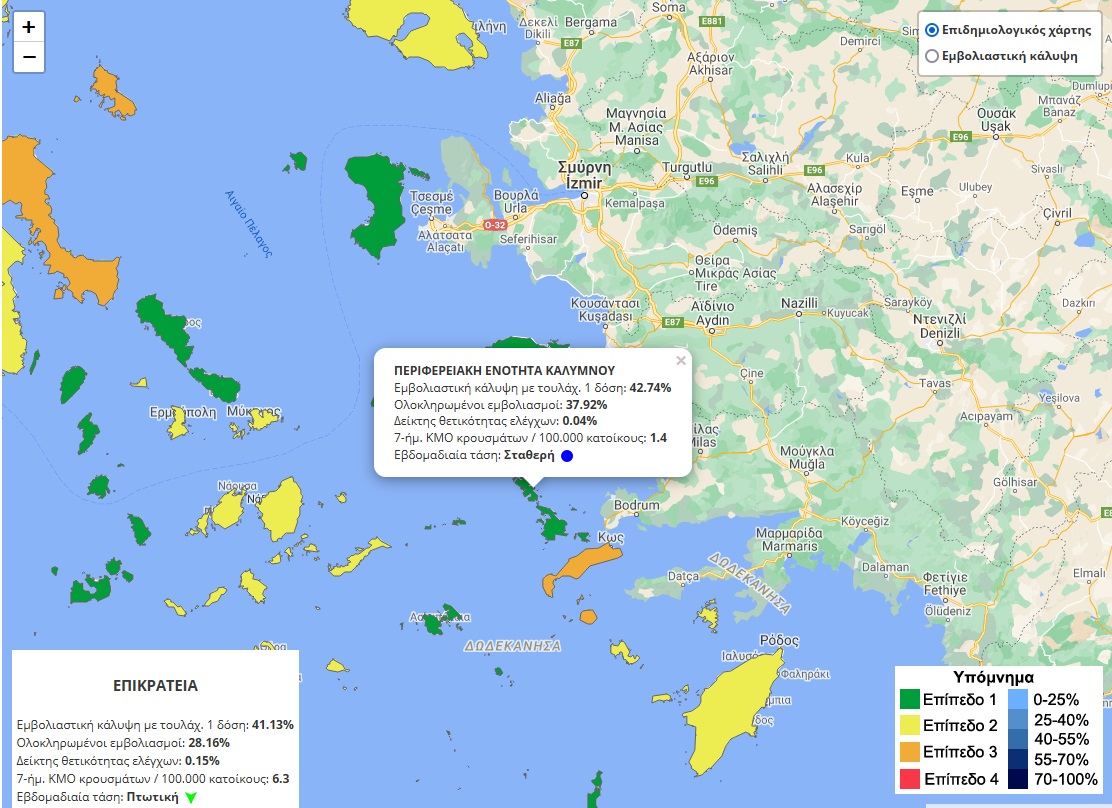Select the yellow Naxos island region
This screenshot has width=1112, height=808.
tap(282, 509)
